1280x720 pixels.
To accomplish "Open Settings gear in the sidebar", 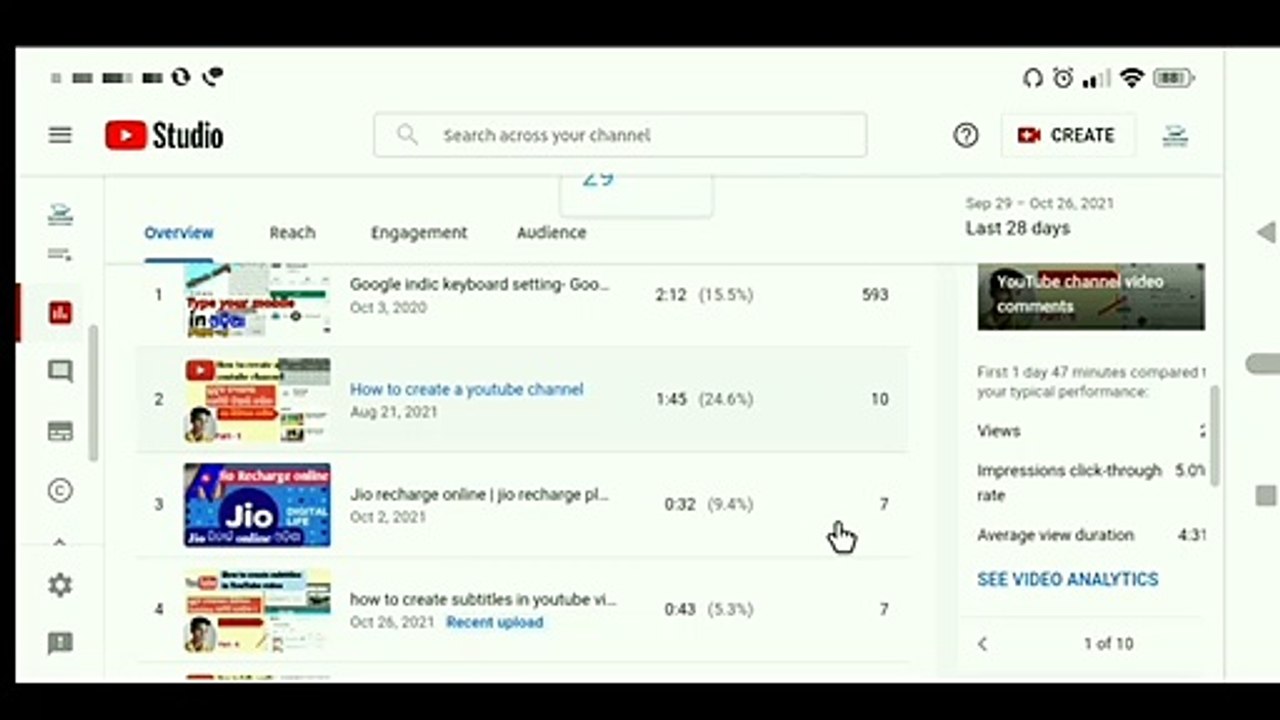I will [x=60, y=585].
